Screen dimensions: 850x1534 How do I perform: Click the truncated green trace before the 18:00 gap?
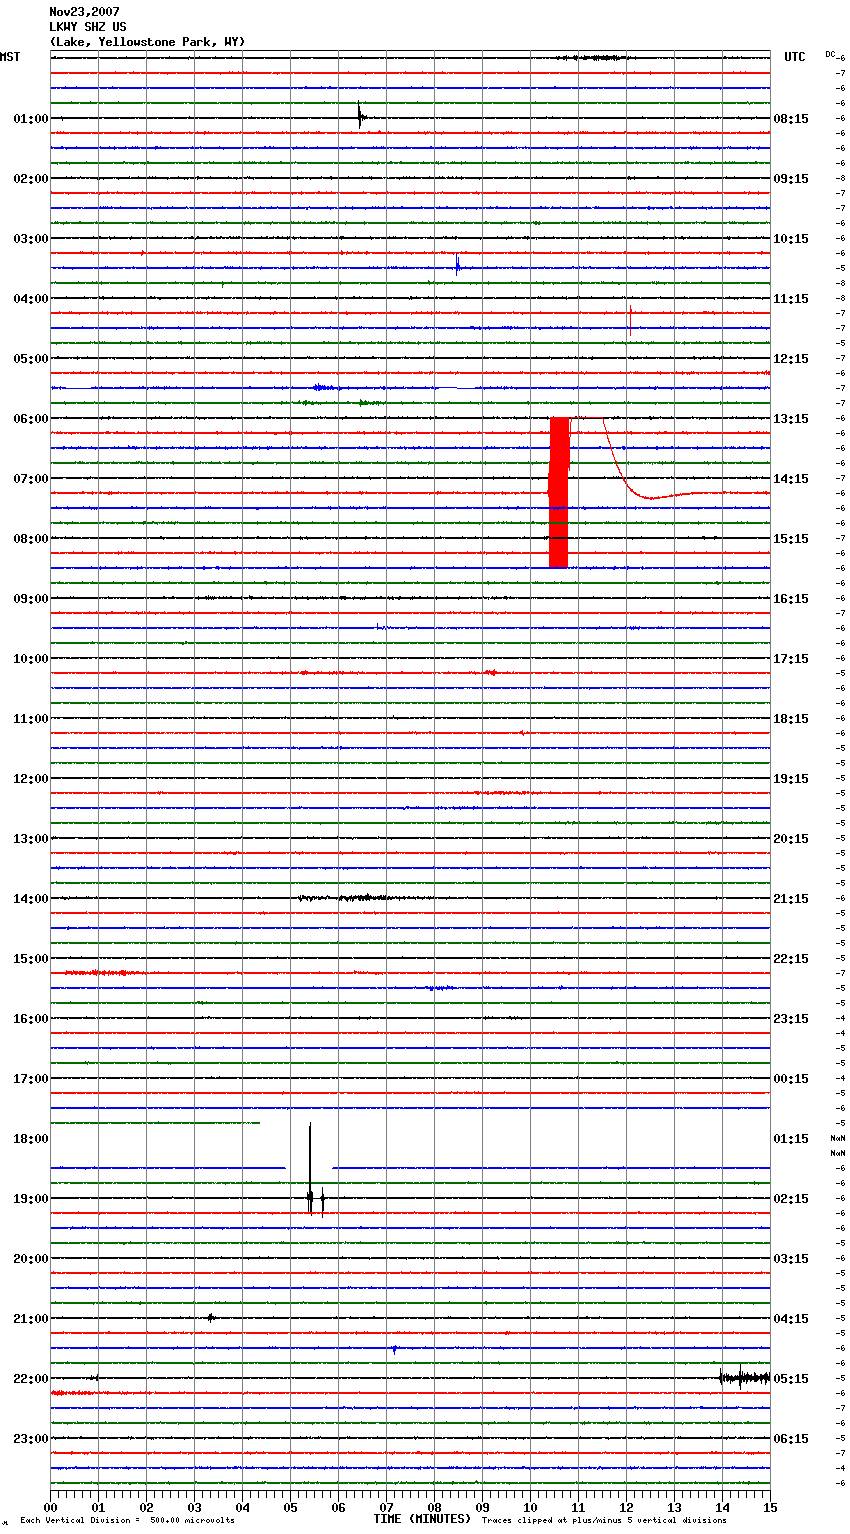pos(155,1123)
